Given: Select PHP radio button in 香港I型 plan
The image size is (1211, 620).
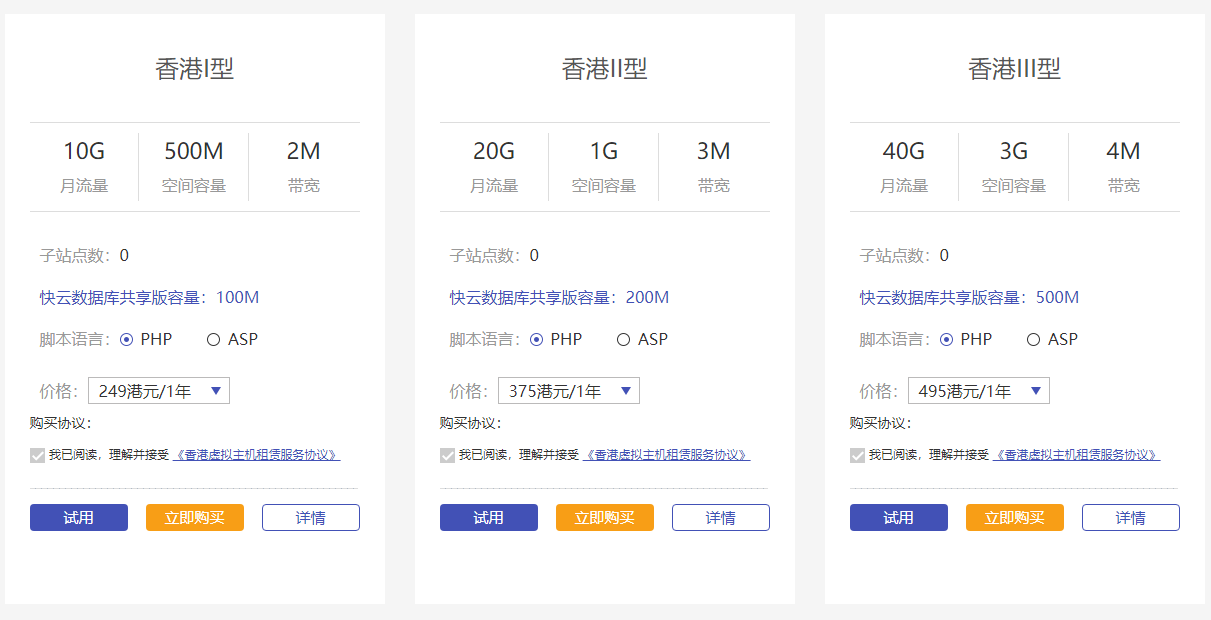Looking at the screenshot, I should click(127, 340).
